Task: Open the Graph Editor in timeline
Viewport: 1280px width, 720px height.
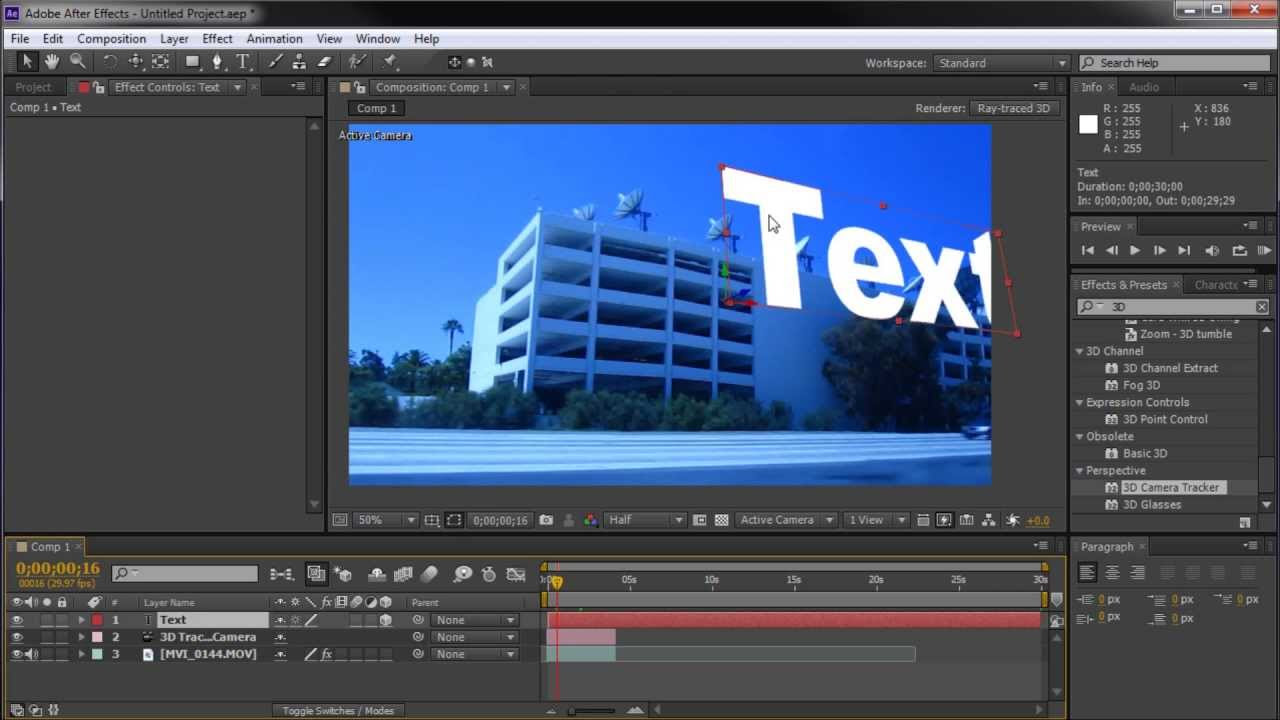Action: pyautogui.click(x=516, y=574)
